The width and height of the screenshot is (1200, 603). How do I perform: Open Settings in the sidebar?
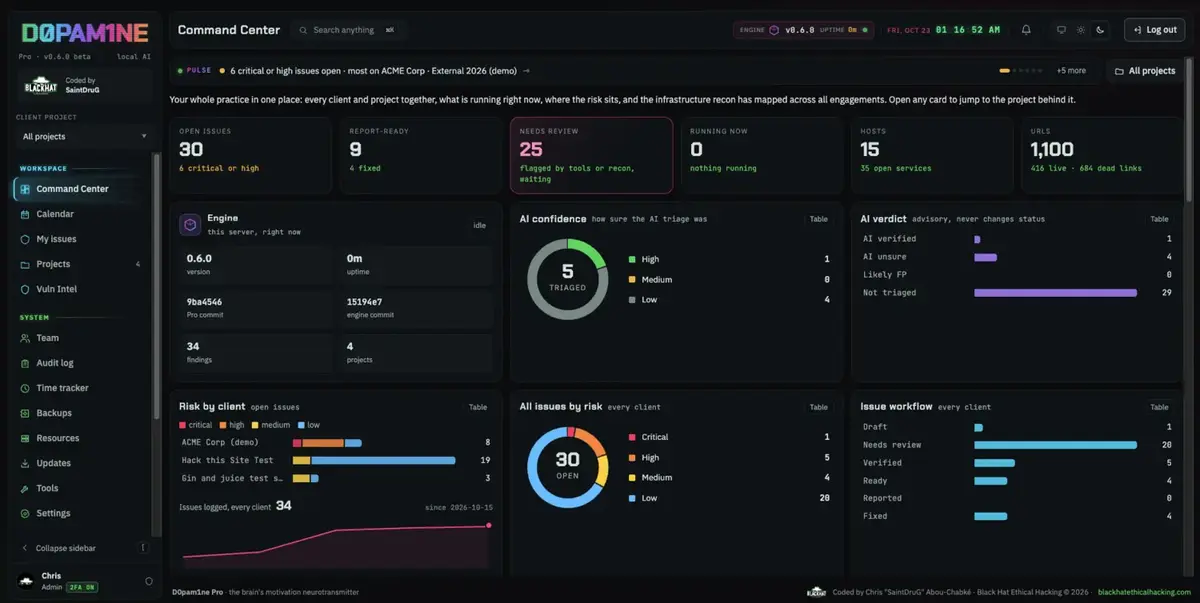pyautogui.click(x=80, y=513)
